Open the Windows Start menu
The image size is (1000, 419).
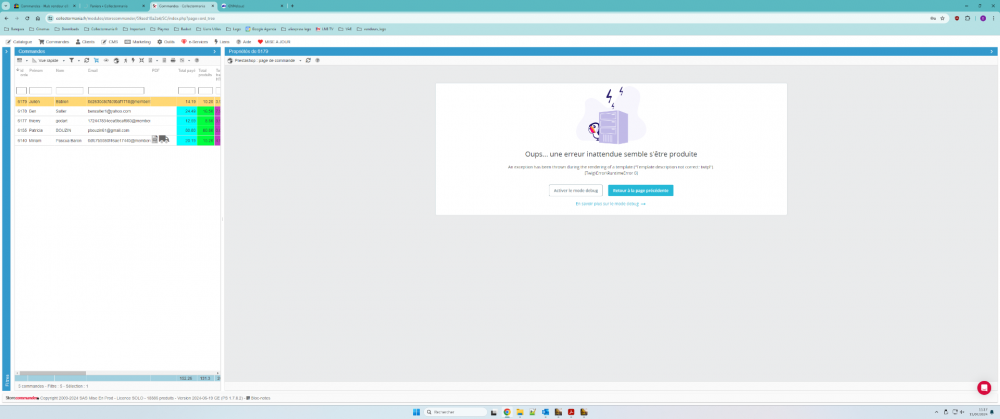(x=416, y=412)
